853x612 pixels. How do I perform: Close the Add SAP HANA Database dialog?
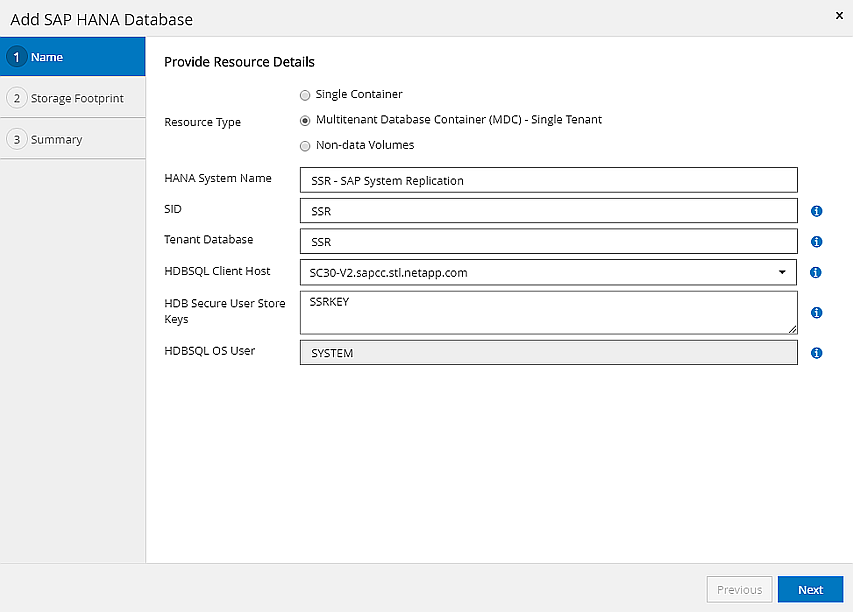pos(838,16)
